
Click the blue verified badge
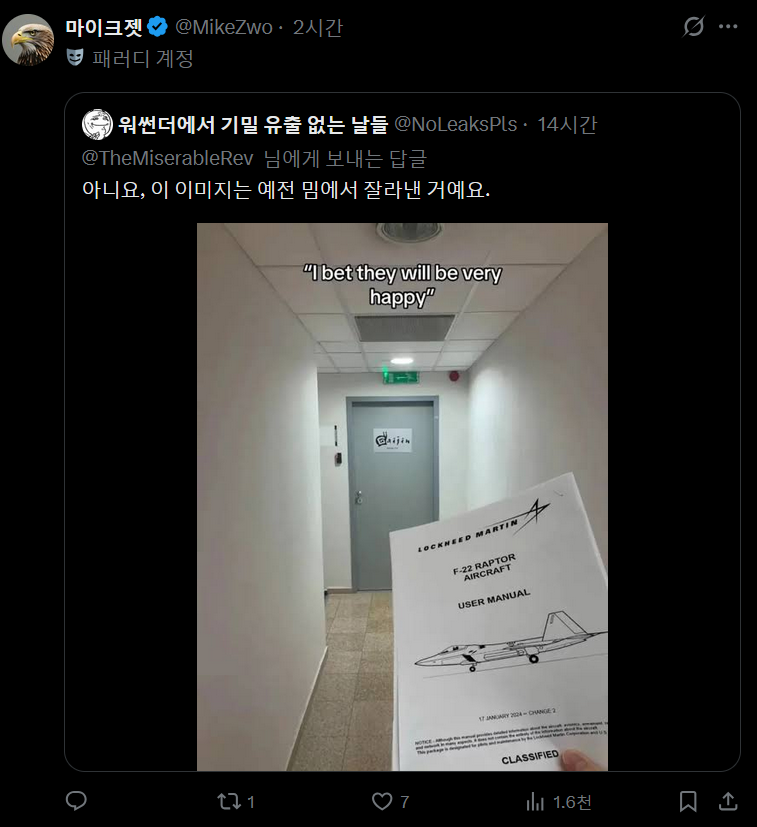[x=157, y=27]
